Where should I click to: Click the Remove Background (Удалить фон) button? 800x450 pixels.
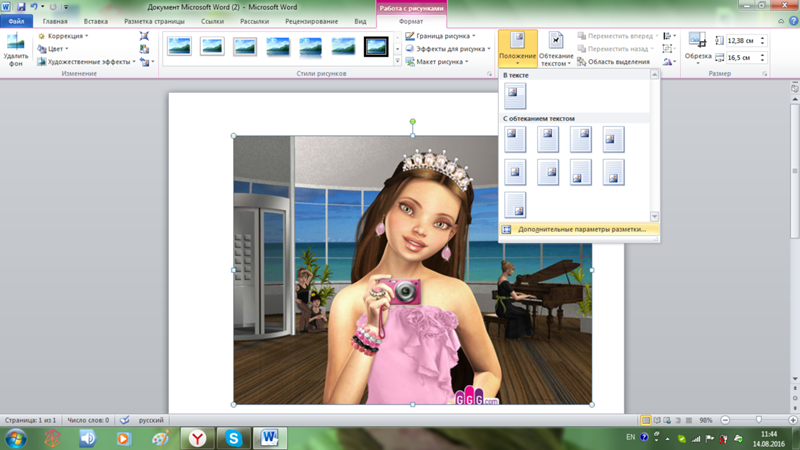[x=15, y=49]
